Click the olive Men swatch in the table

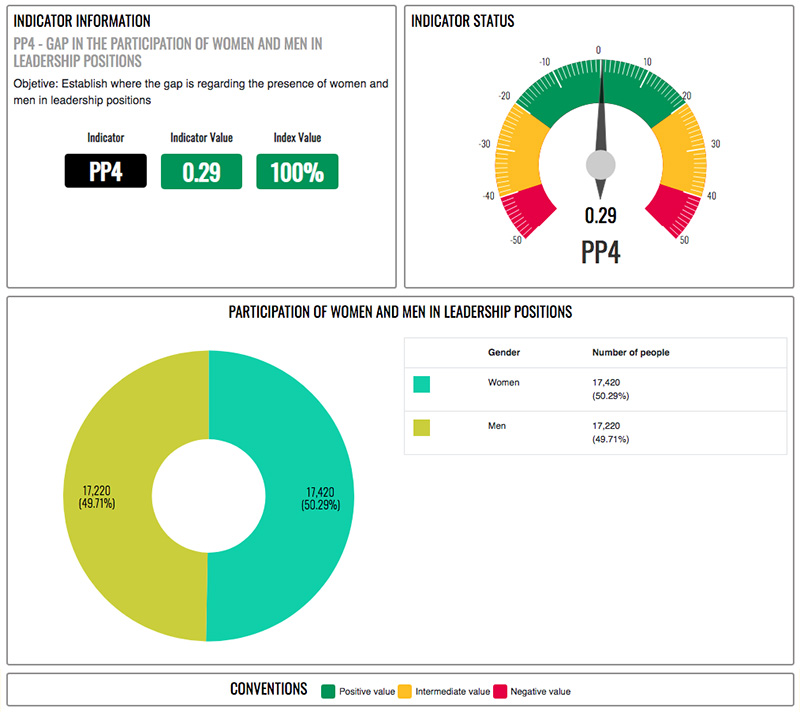[x=421, y=427]
